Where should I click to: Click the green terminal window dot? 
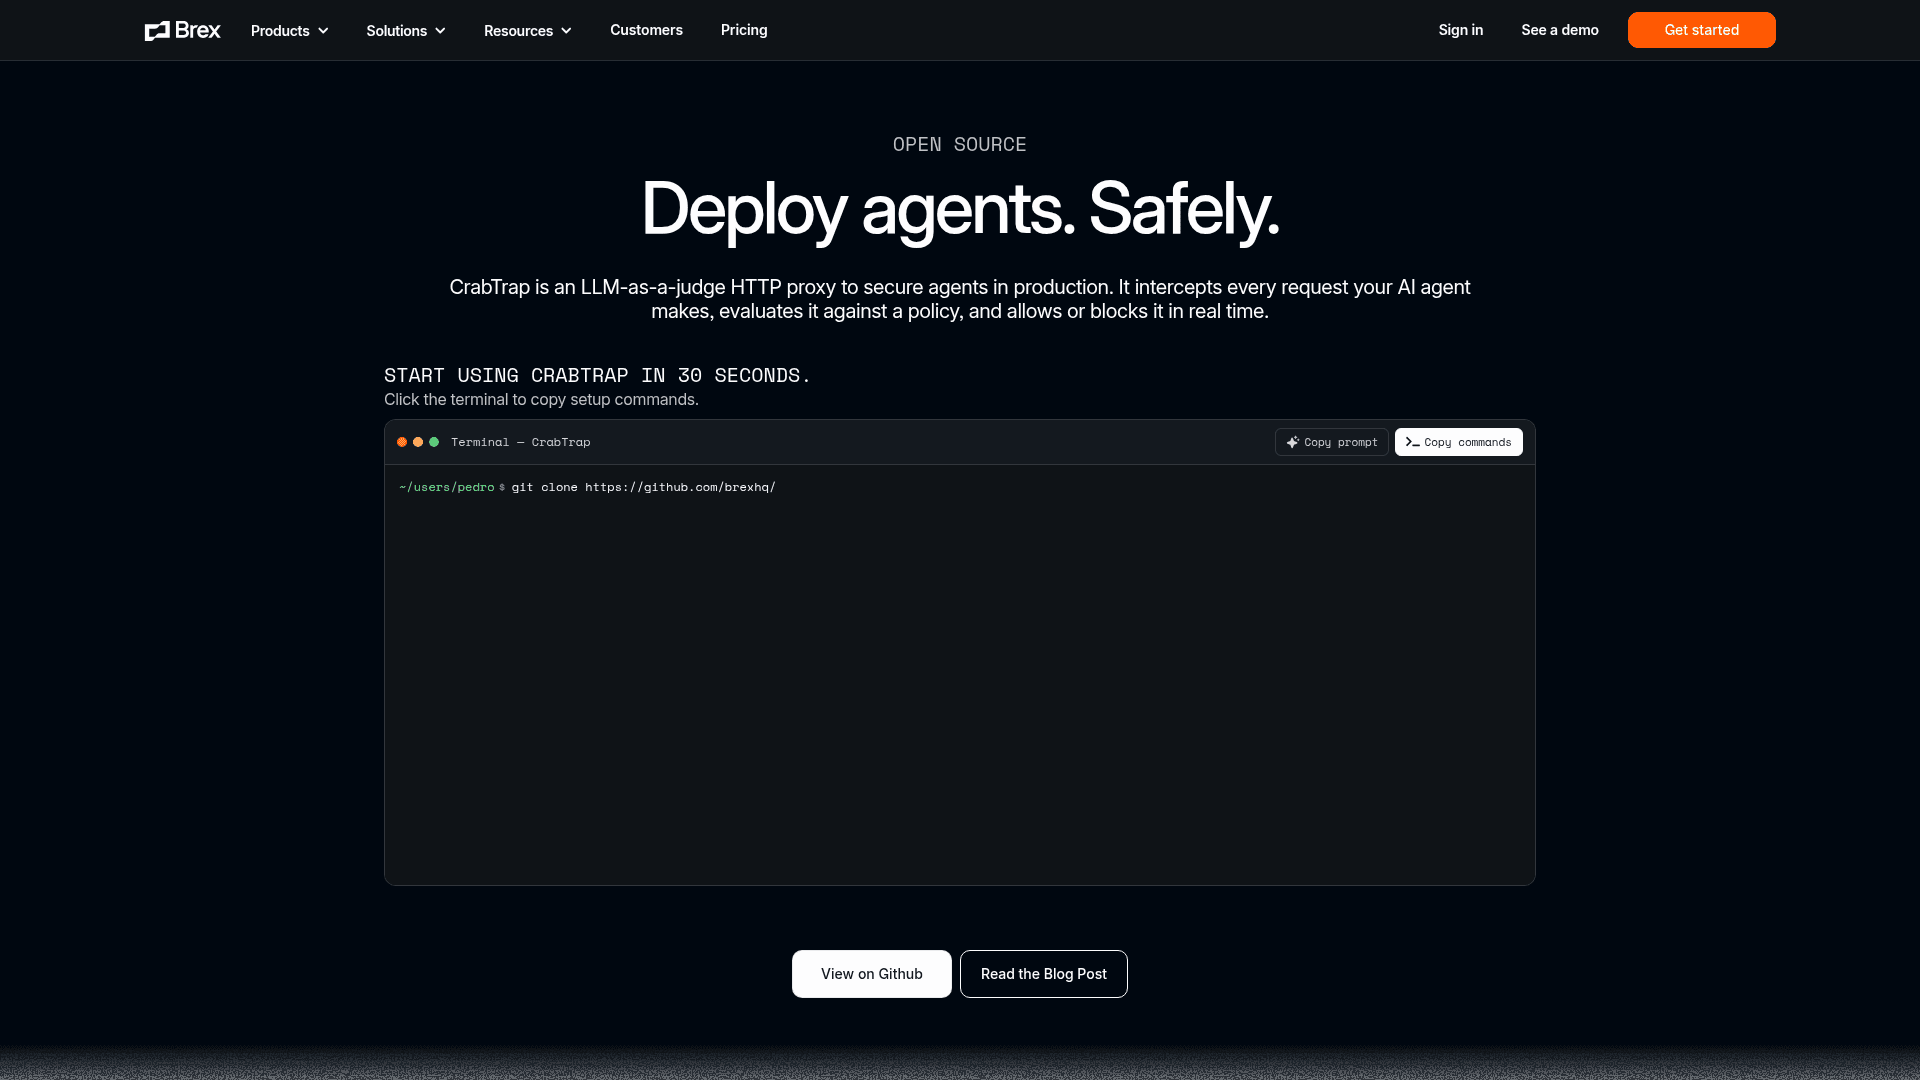[x=434, y=442]
